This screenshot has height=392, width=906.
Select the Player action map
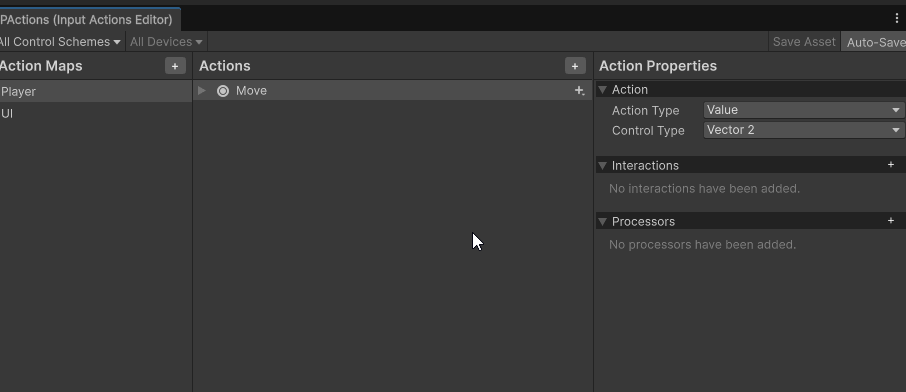pos(96,91)
